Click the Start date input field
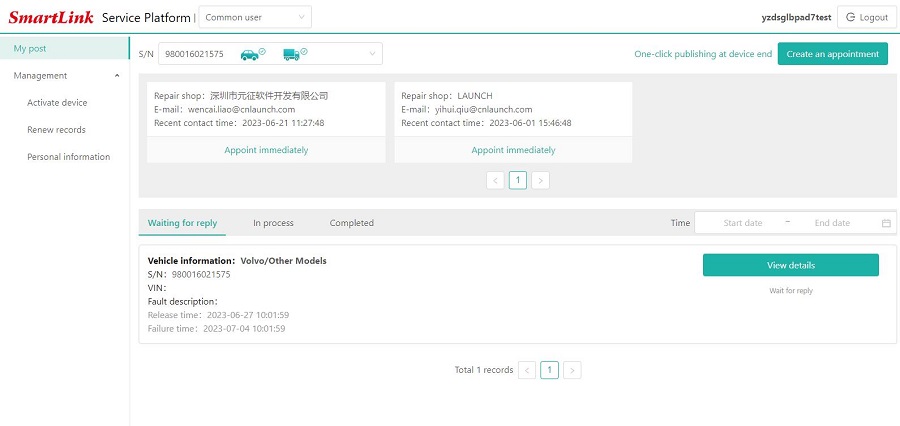This screenshot has width=900, height=426. [742, 223]
